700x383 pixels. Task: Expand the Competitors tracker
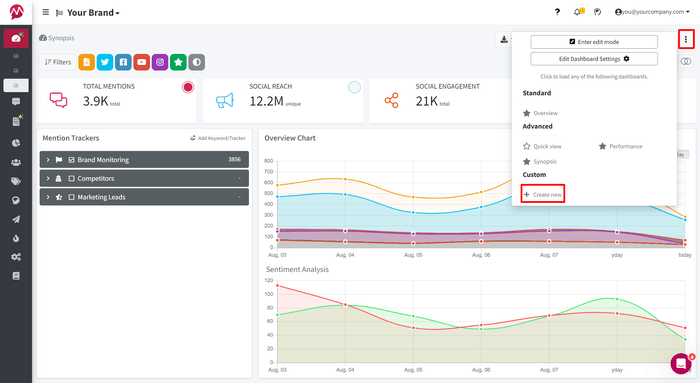[x=48, y=178]
